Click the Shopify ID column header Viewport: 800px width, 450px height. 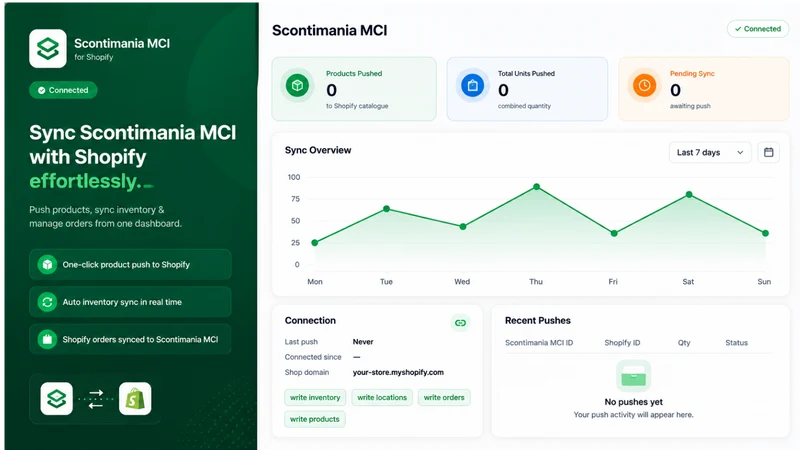[622, 343]
